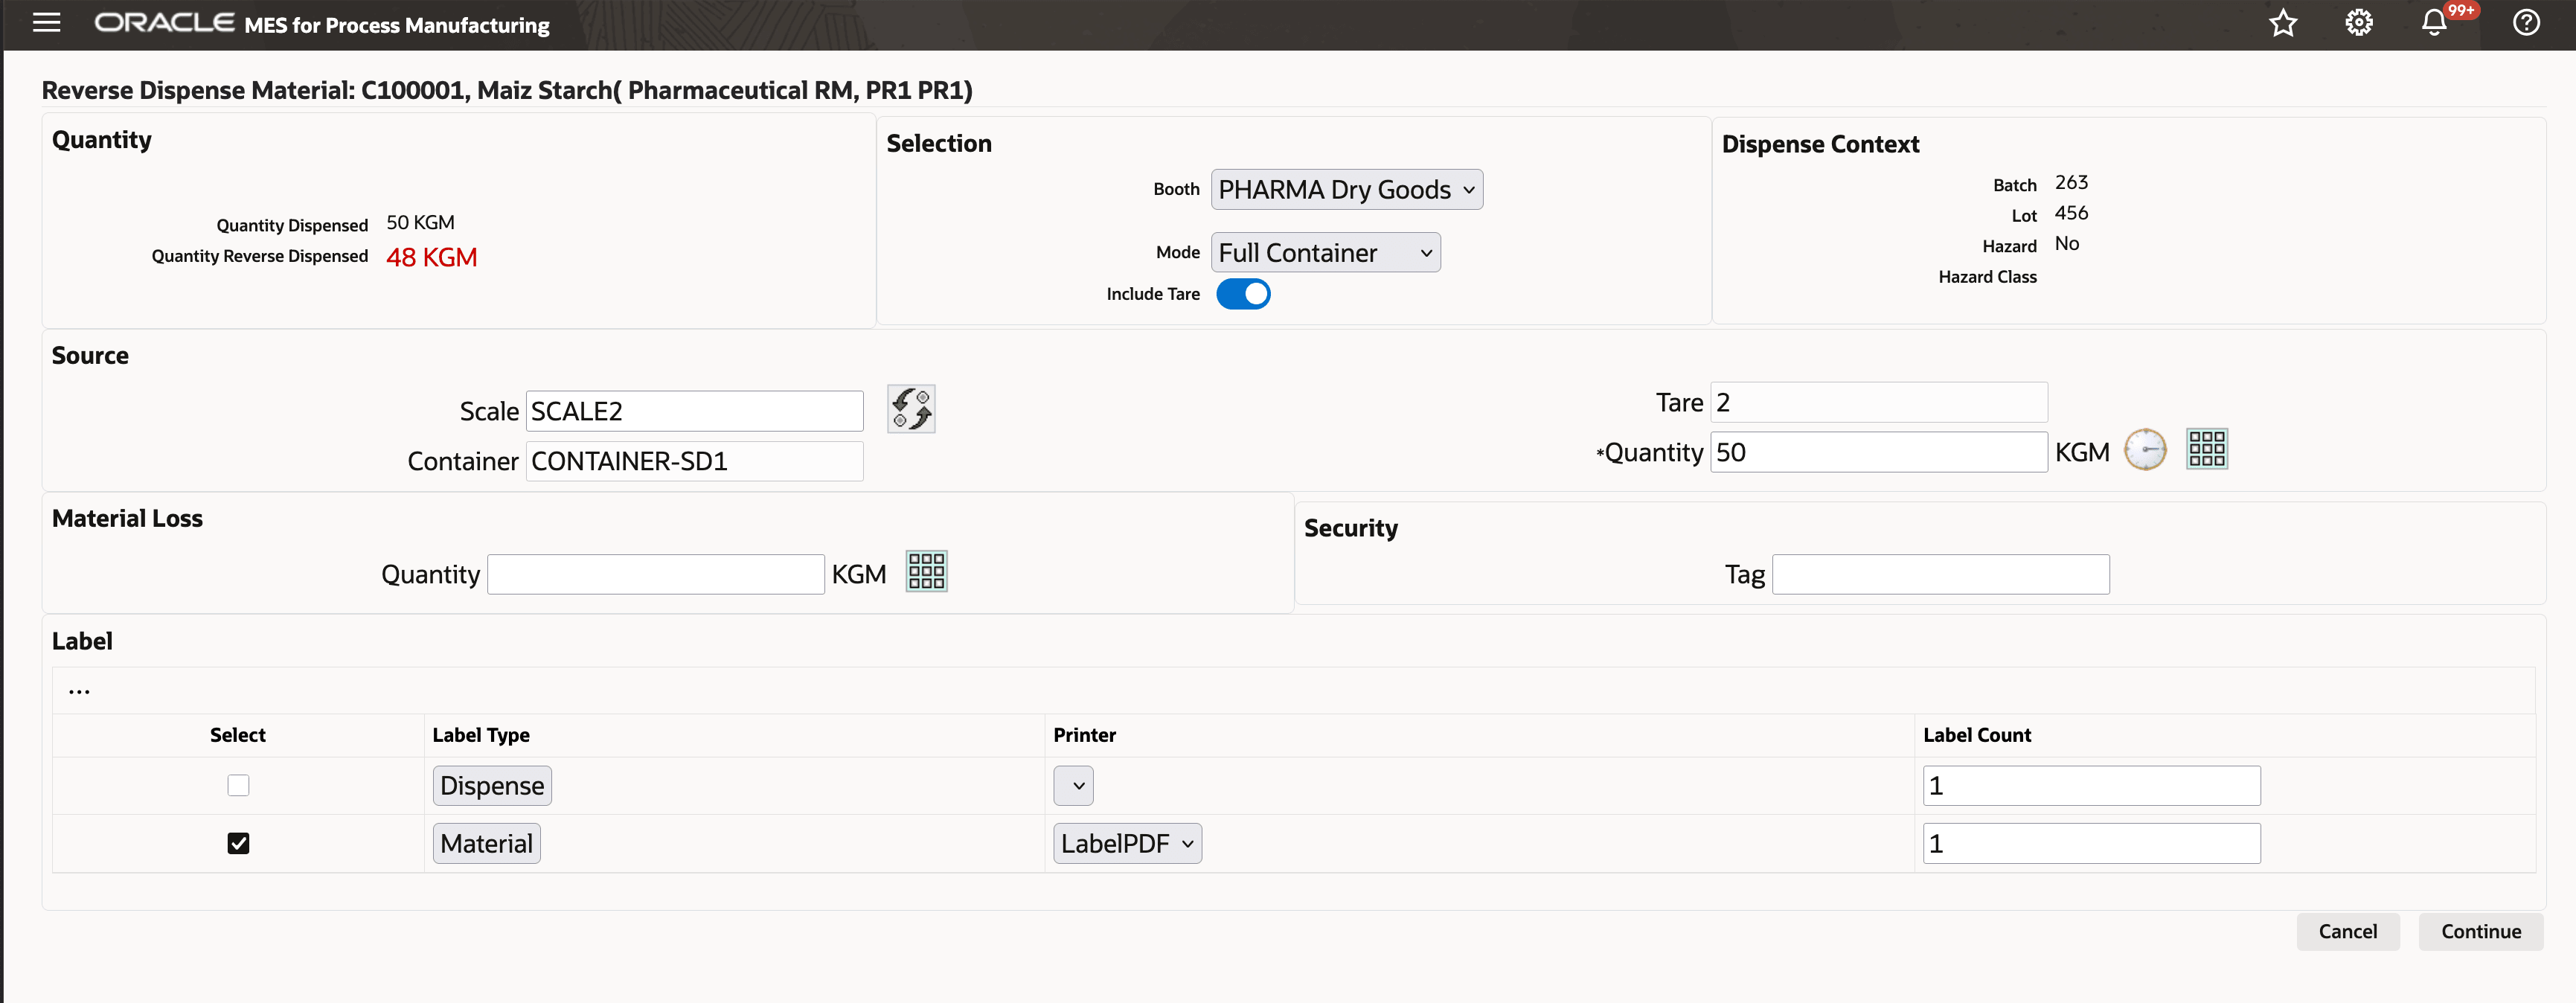Open keypad icon next to source Quantity

click(2206, 450)
